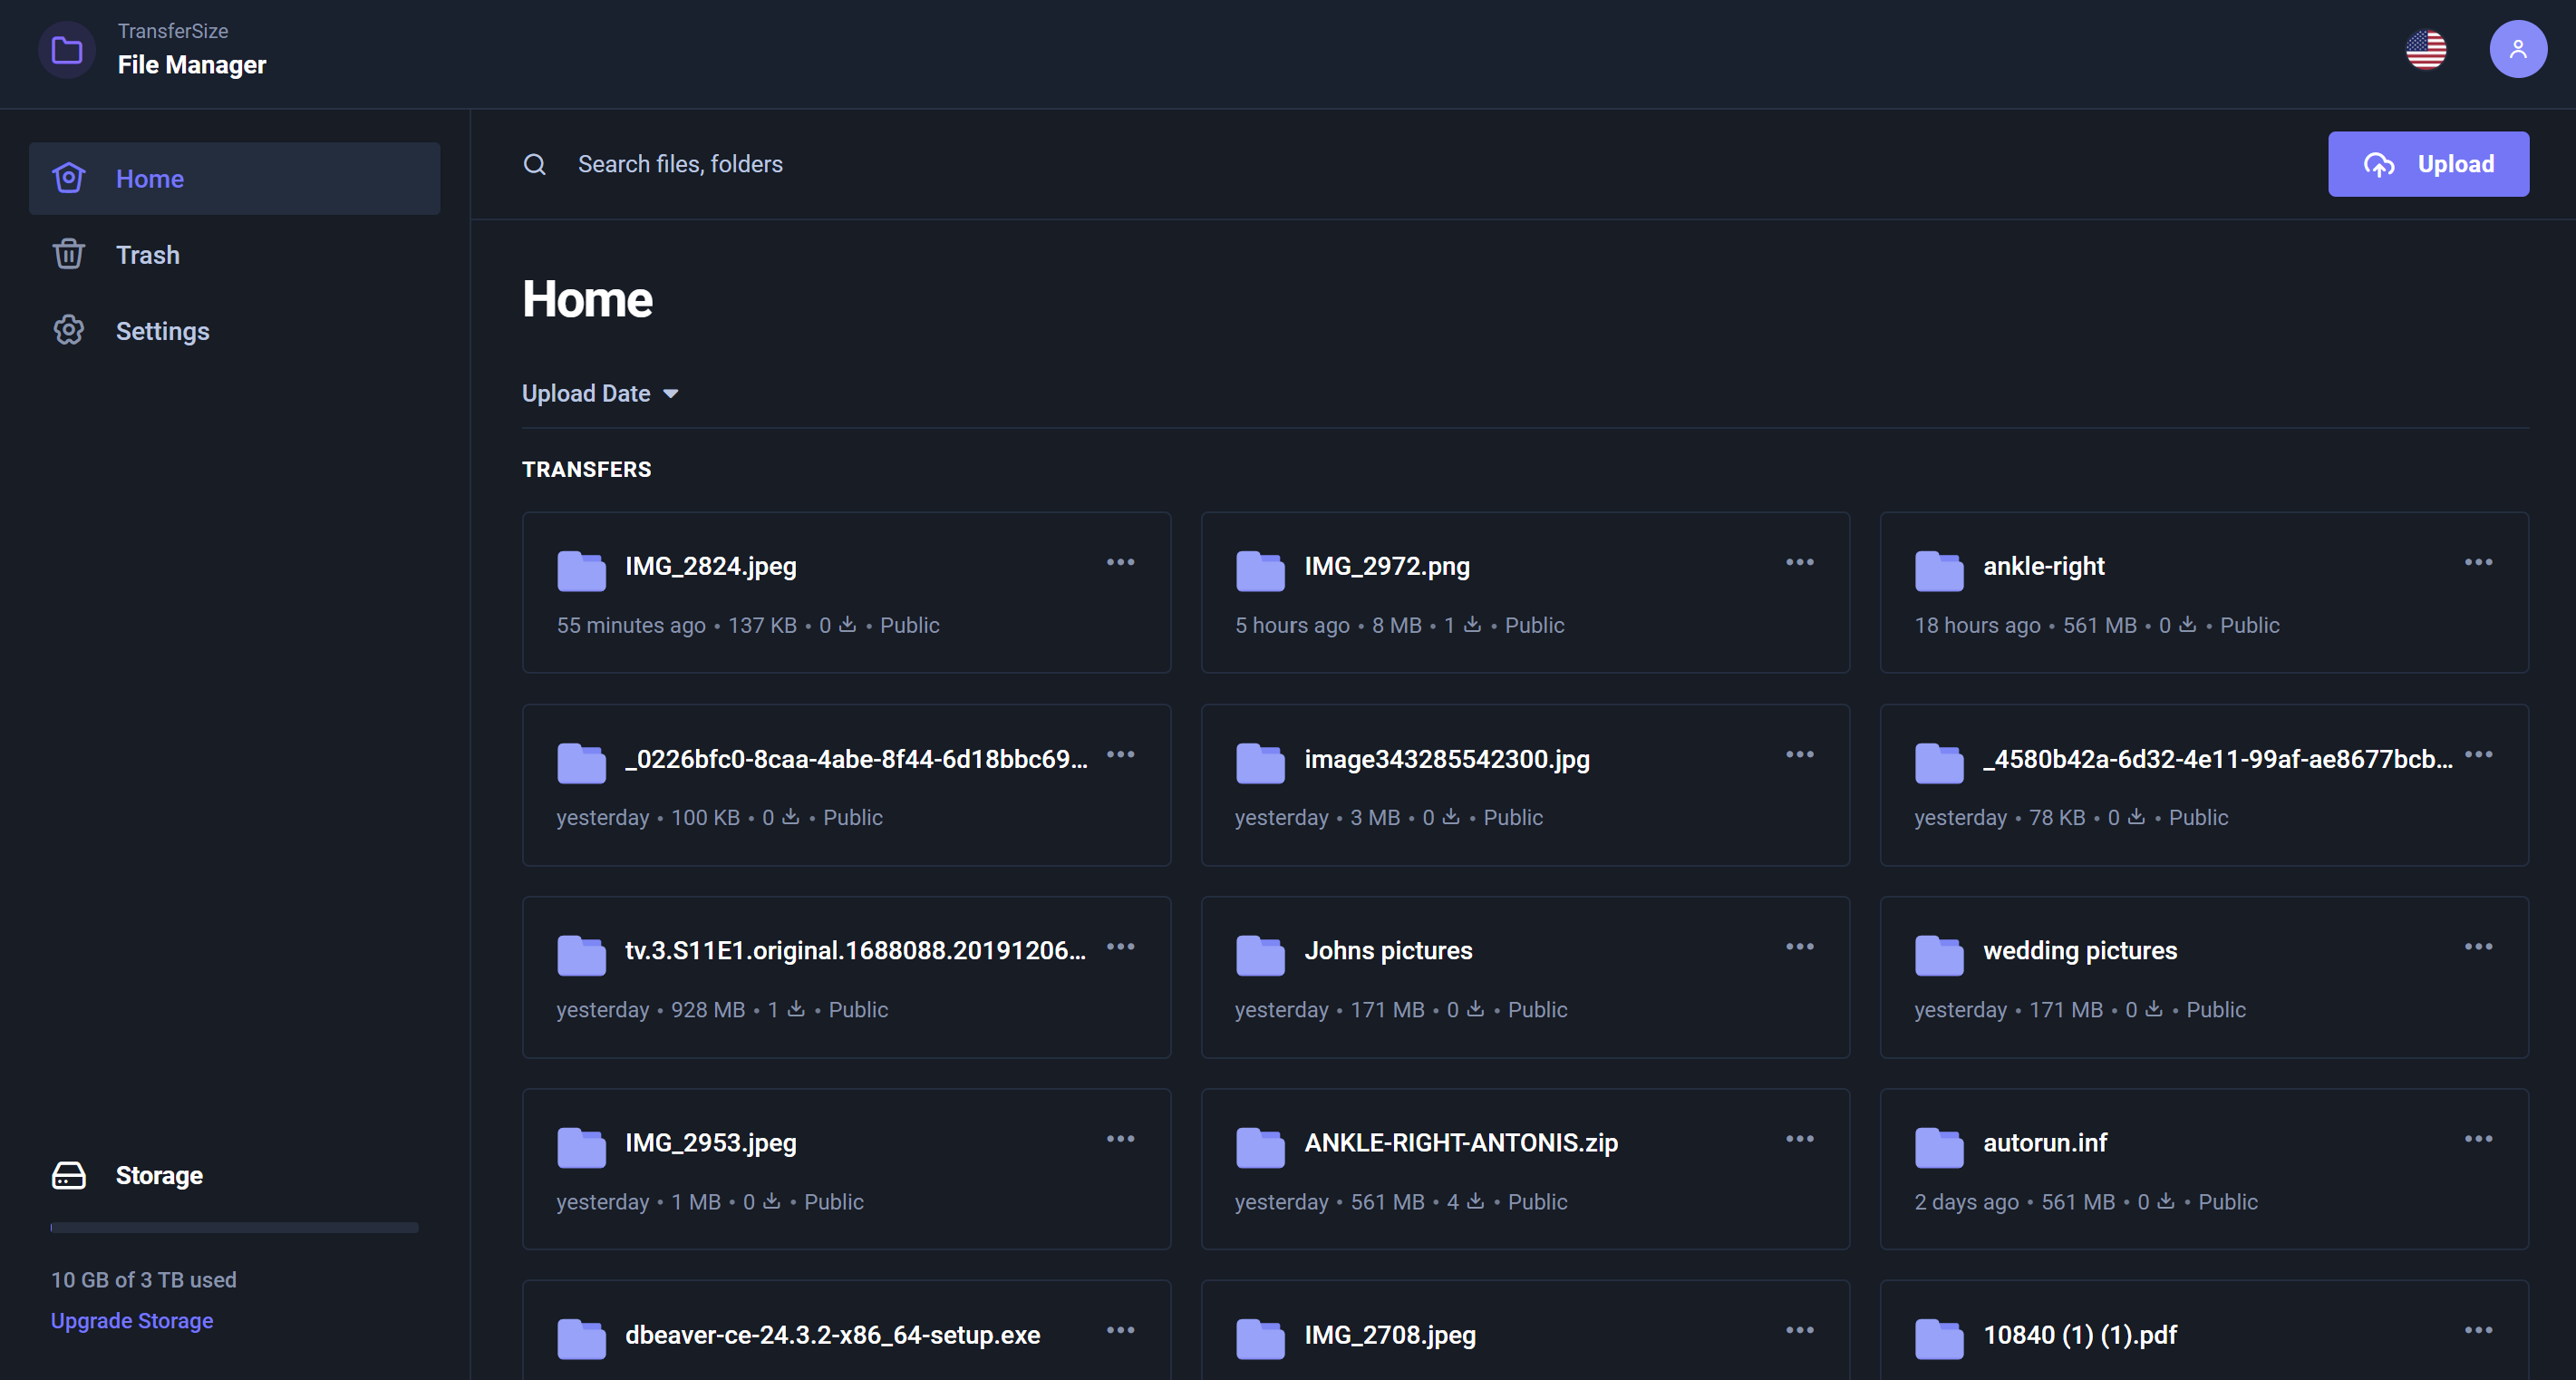Click the Upgrade Storage link
Viewport: 2576px width, 1380px height.
point(132,1320)
